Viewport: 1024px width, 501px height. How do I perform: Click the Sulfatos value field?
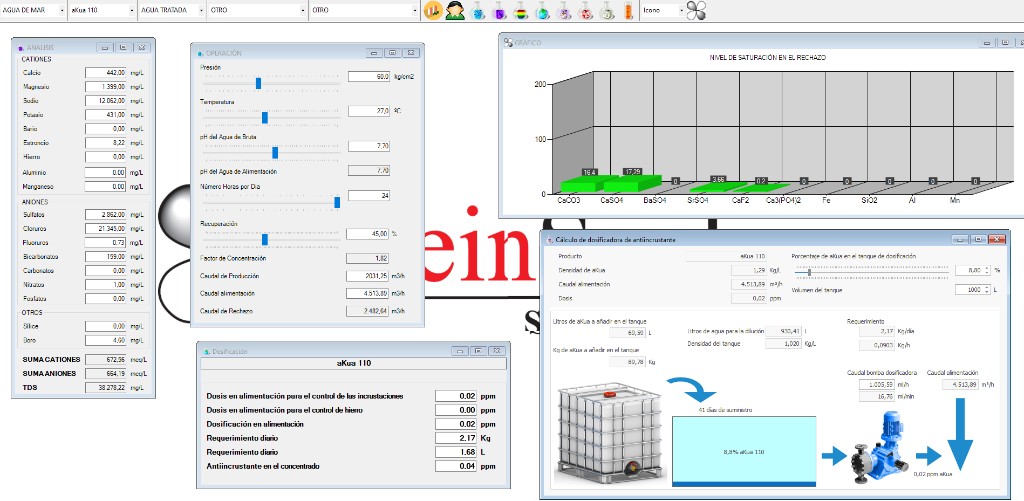(105, 214)
